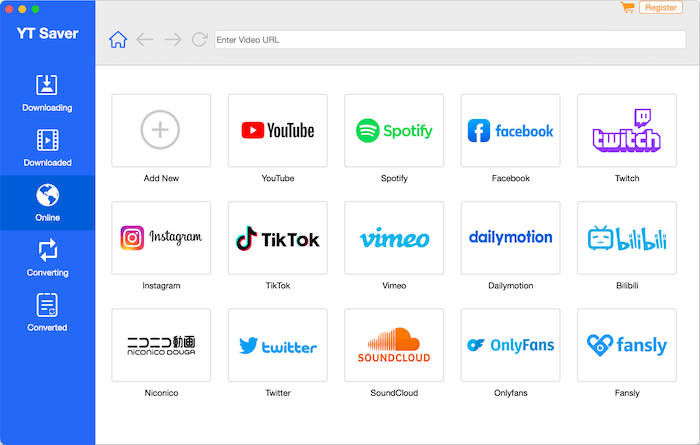The height and width of the screenshot is (445, 700).
Task: Click the Spotify caption text
Action: [x=394, y=178]
